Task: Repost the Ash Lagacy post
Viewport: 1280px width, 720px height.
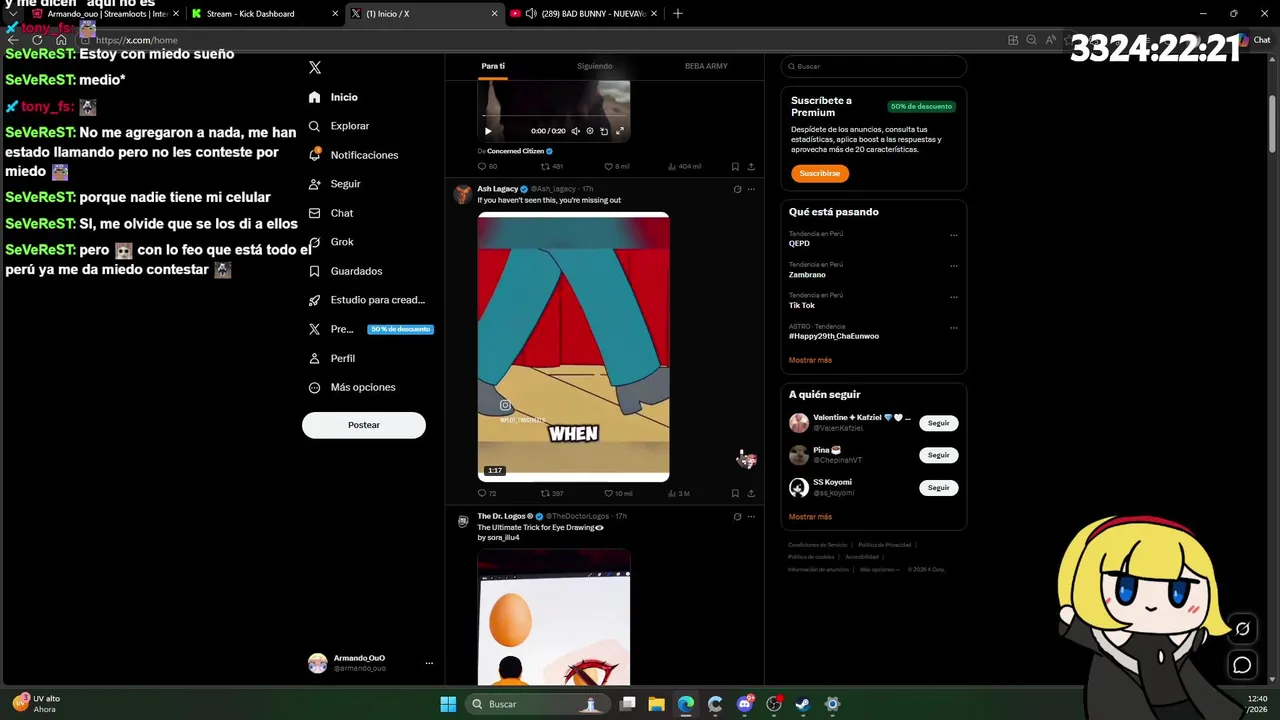Action: [546, 493]
